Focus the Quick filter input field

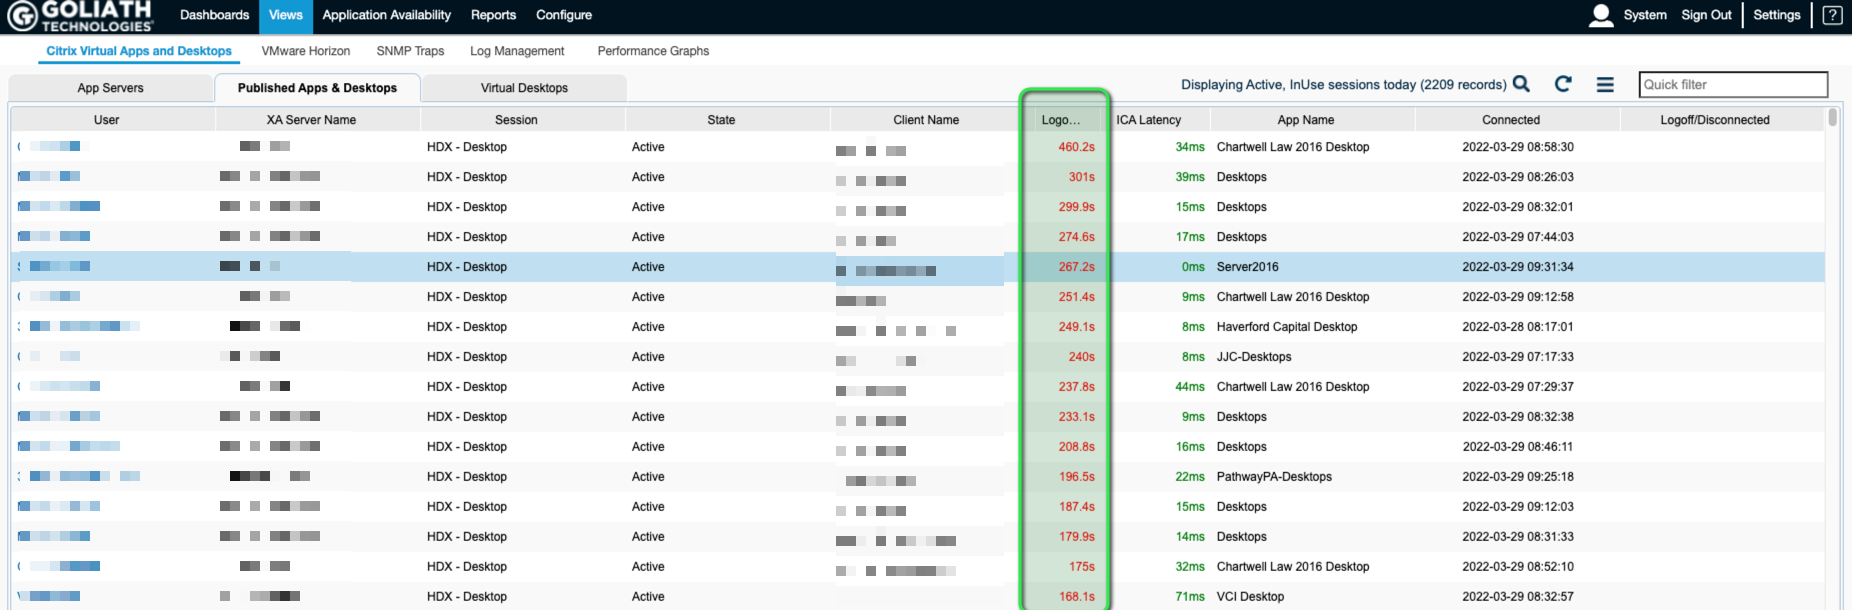point(1733,85)
